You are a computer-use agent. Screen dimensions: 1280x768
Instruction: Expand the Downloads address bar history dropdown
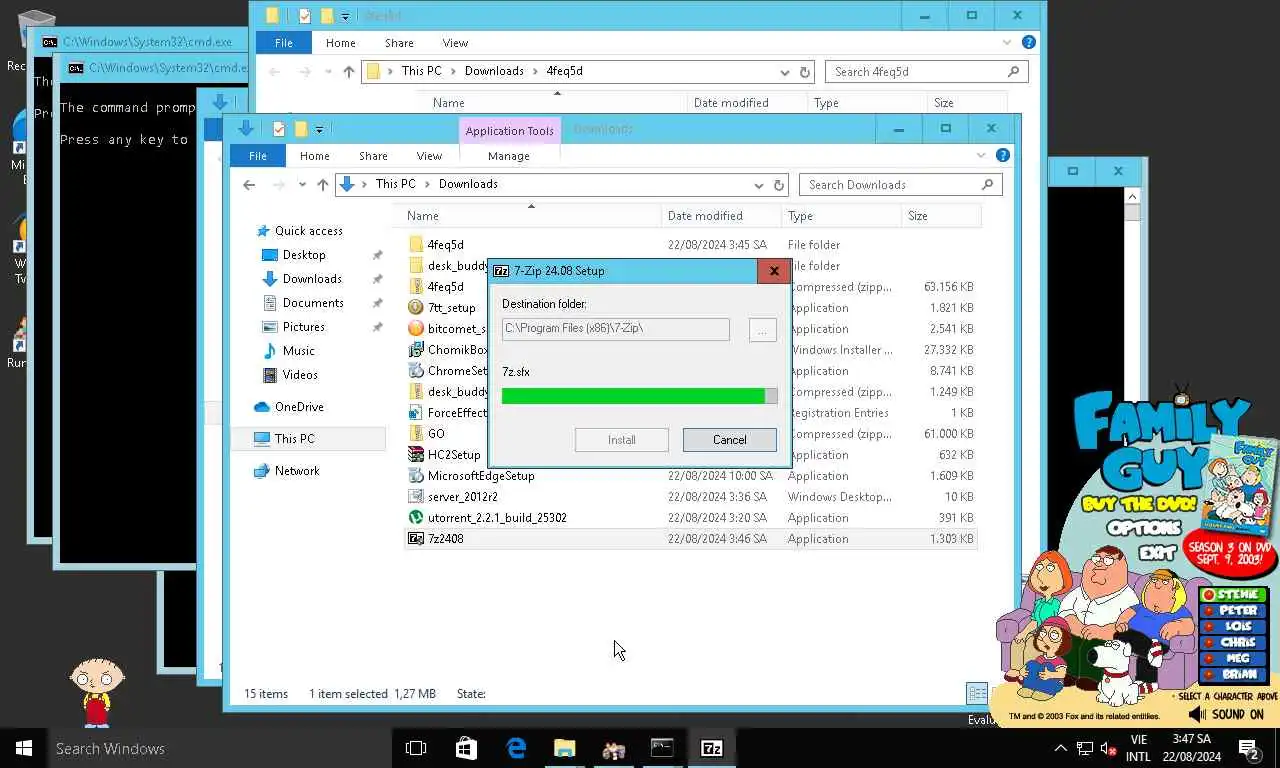tap(759, 185)
